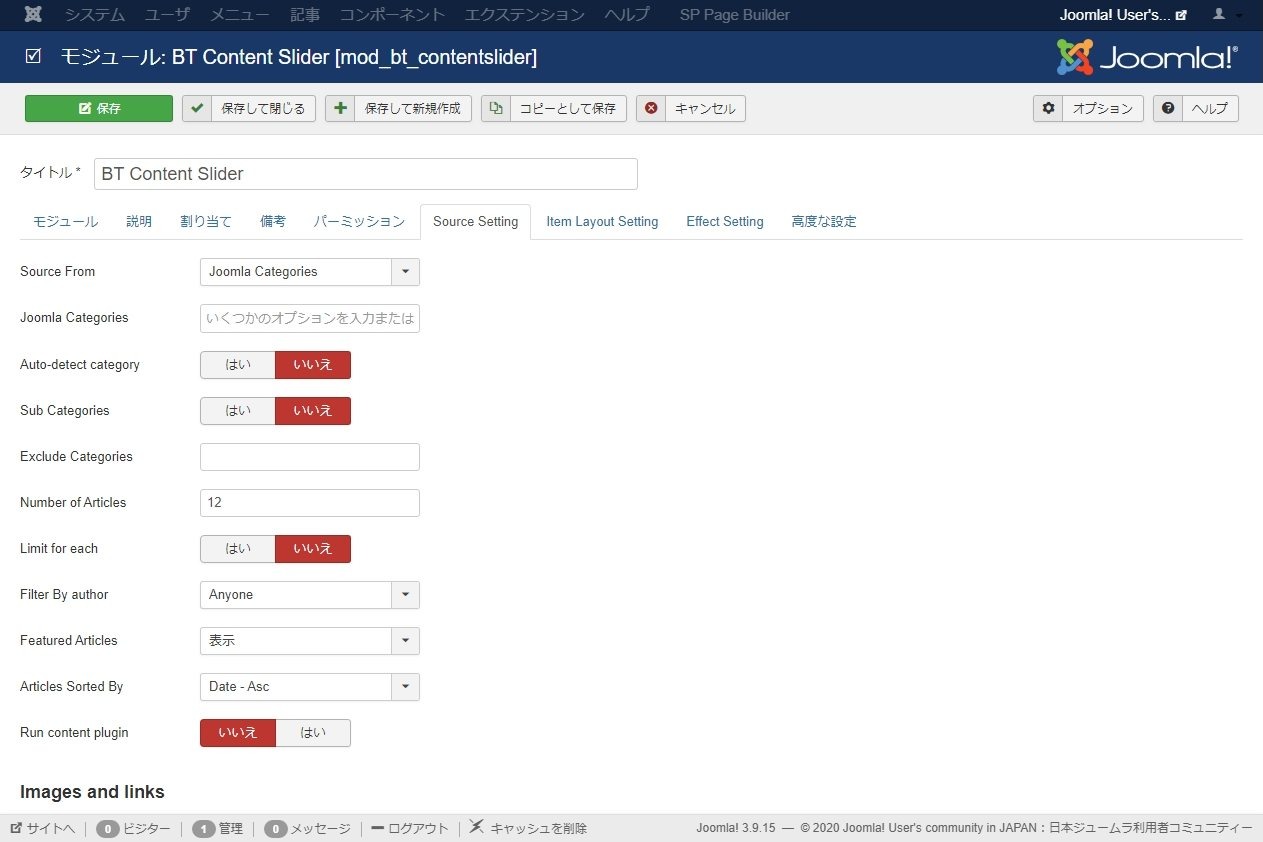Image resolution: width=1263 pixels, height=842 pixels.
Task: Turn on Run content plugin with はい
Action: tap(313, 733)
